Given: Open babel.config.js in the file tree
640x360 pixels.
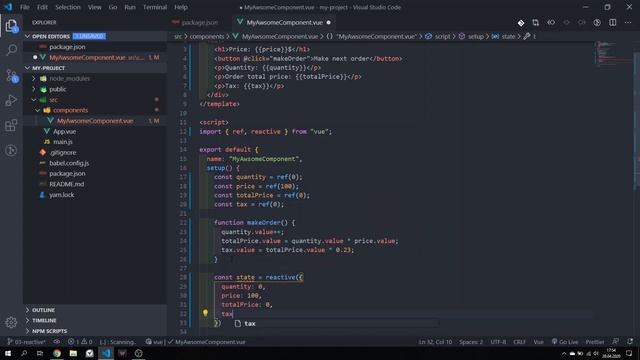Looking at the screenshot, I should tap(69, 163).
